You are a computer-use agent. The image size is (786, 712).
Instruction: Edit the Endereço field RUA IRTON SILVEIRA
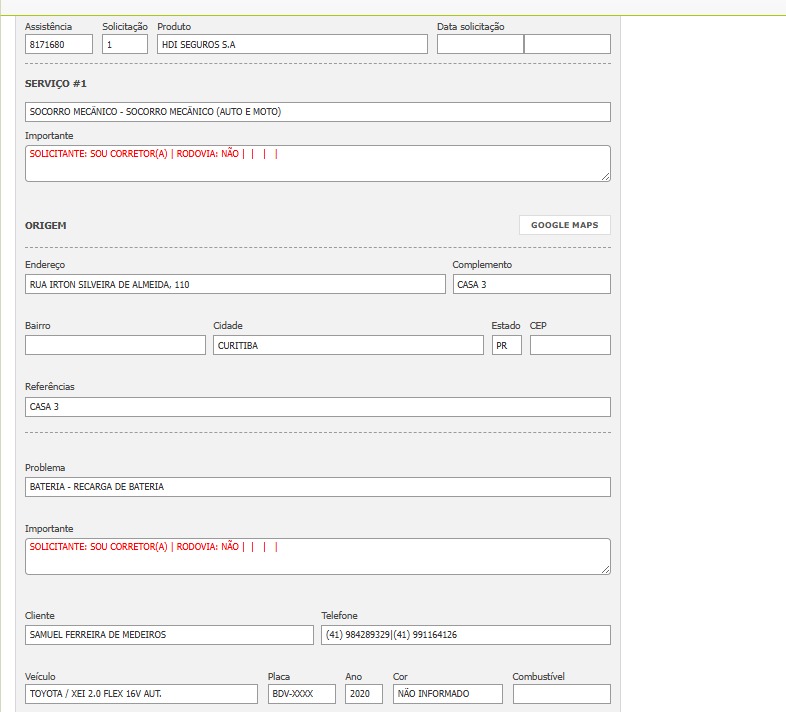tap(235, 285)
